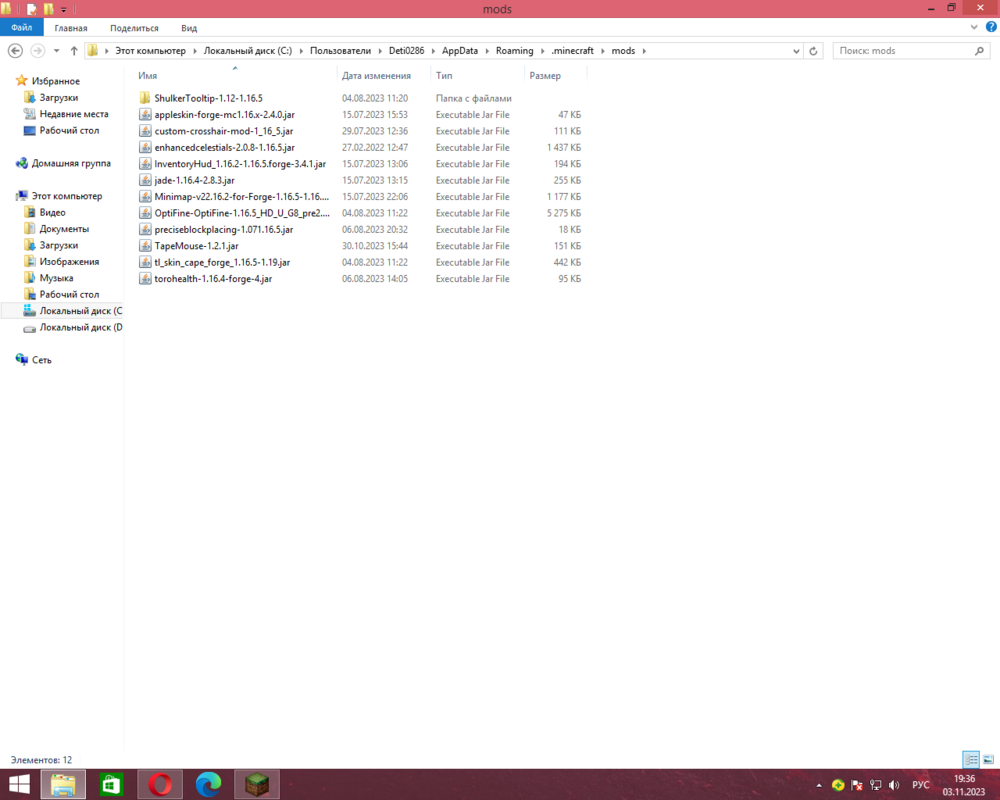This screenshot has height=800, width=1000.
Task: Click the volume speaker tray icon
Action: [x=894, y=785]
